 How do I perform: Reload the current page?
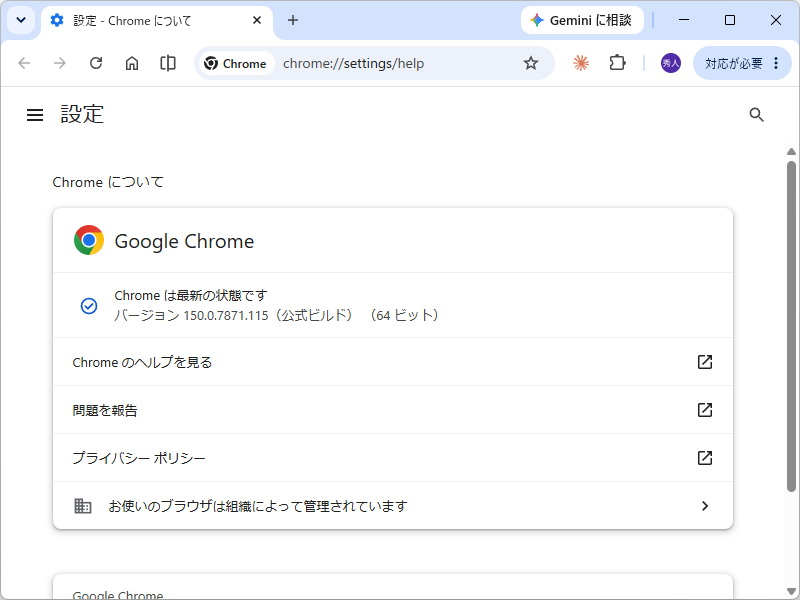[96, 63]
